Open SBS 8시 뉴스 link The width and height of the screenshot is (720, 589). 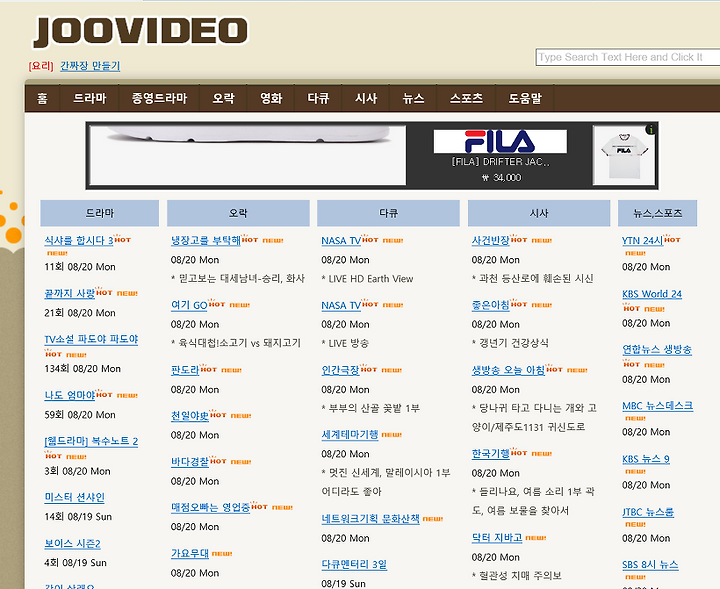(x=650, y=565)
